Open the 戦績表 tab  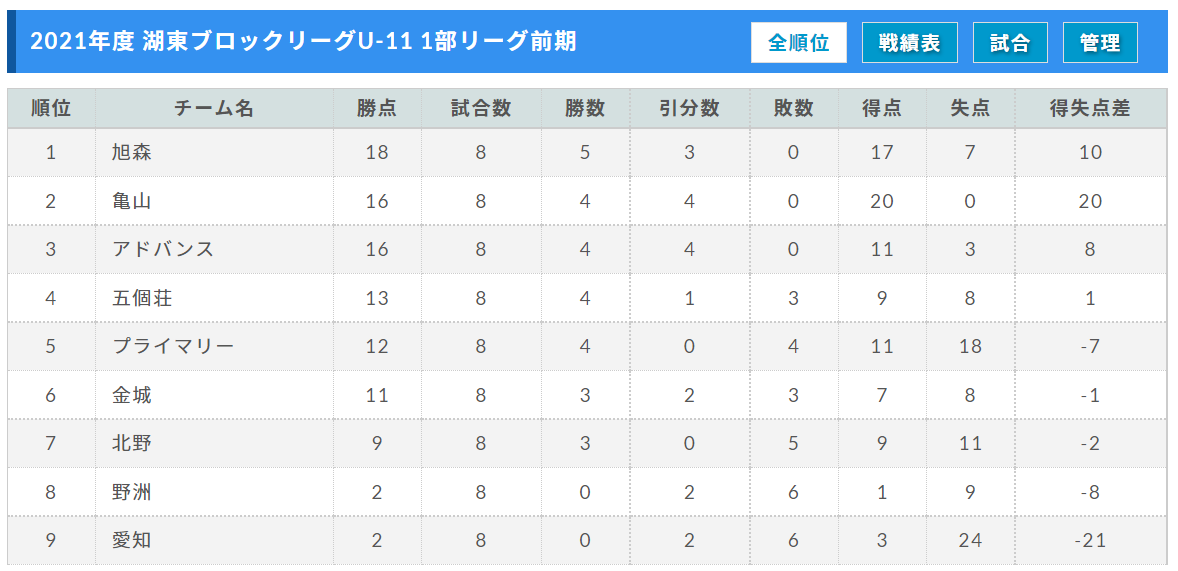(909, 43)
